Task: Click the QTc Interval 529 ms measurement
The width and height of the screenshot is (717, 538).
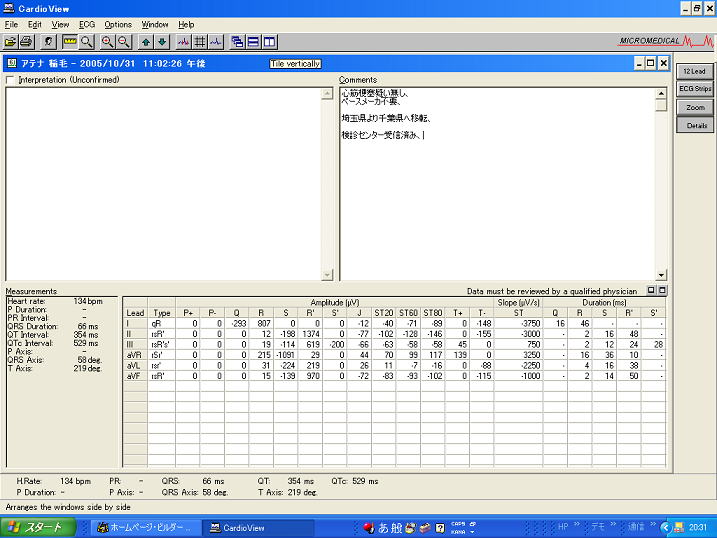Action: (53, 343)
